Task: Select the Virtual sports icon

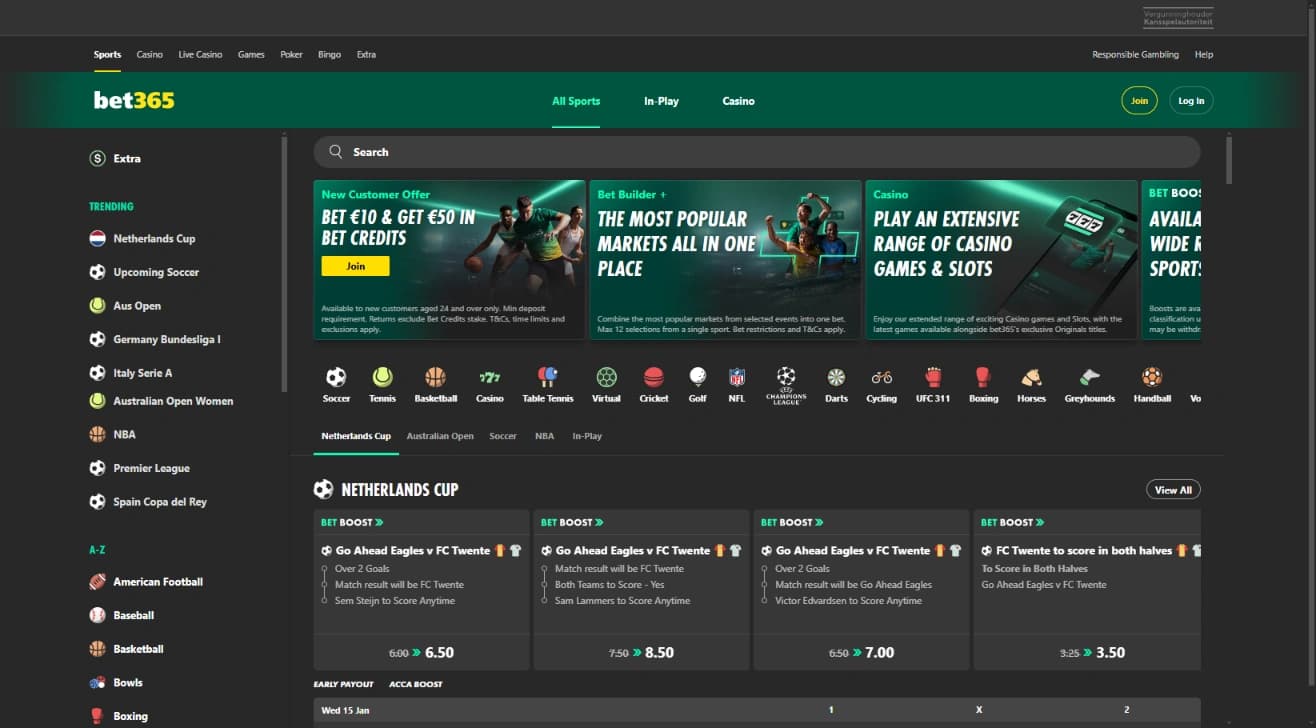Action: coord(605,383)
